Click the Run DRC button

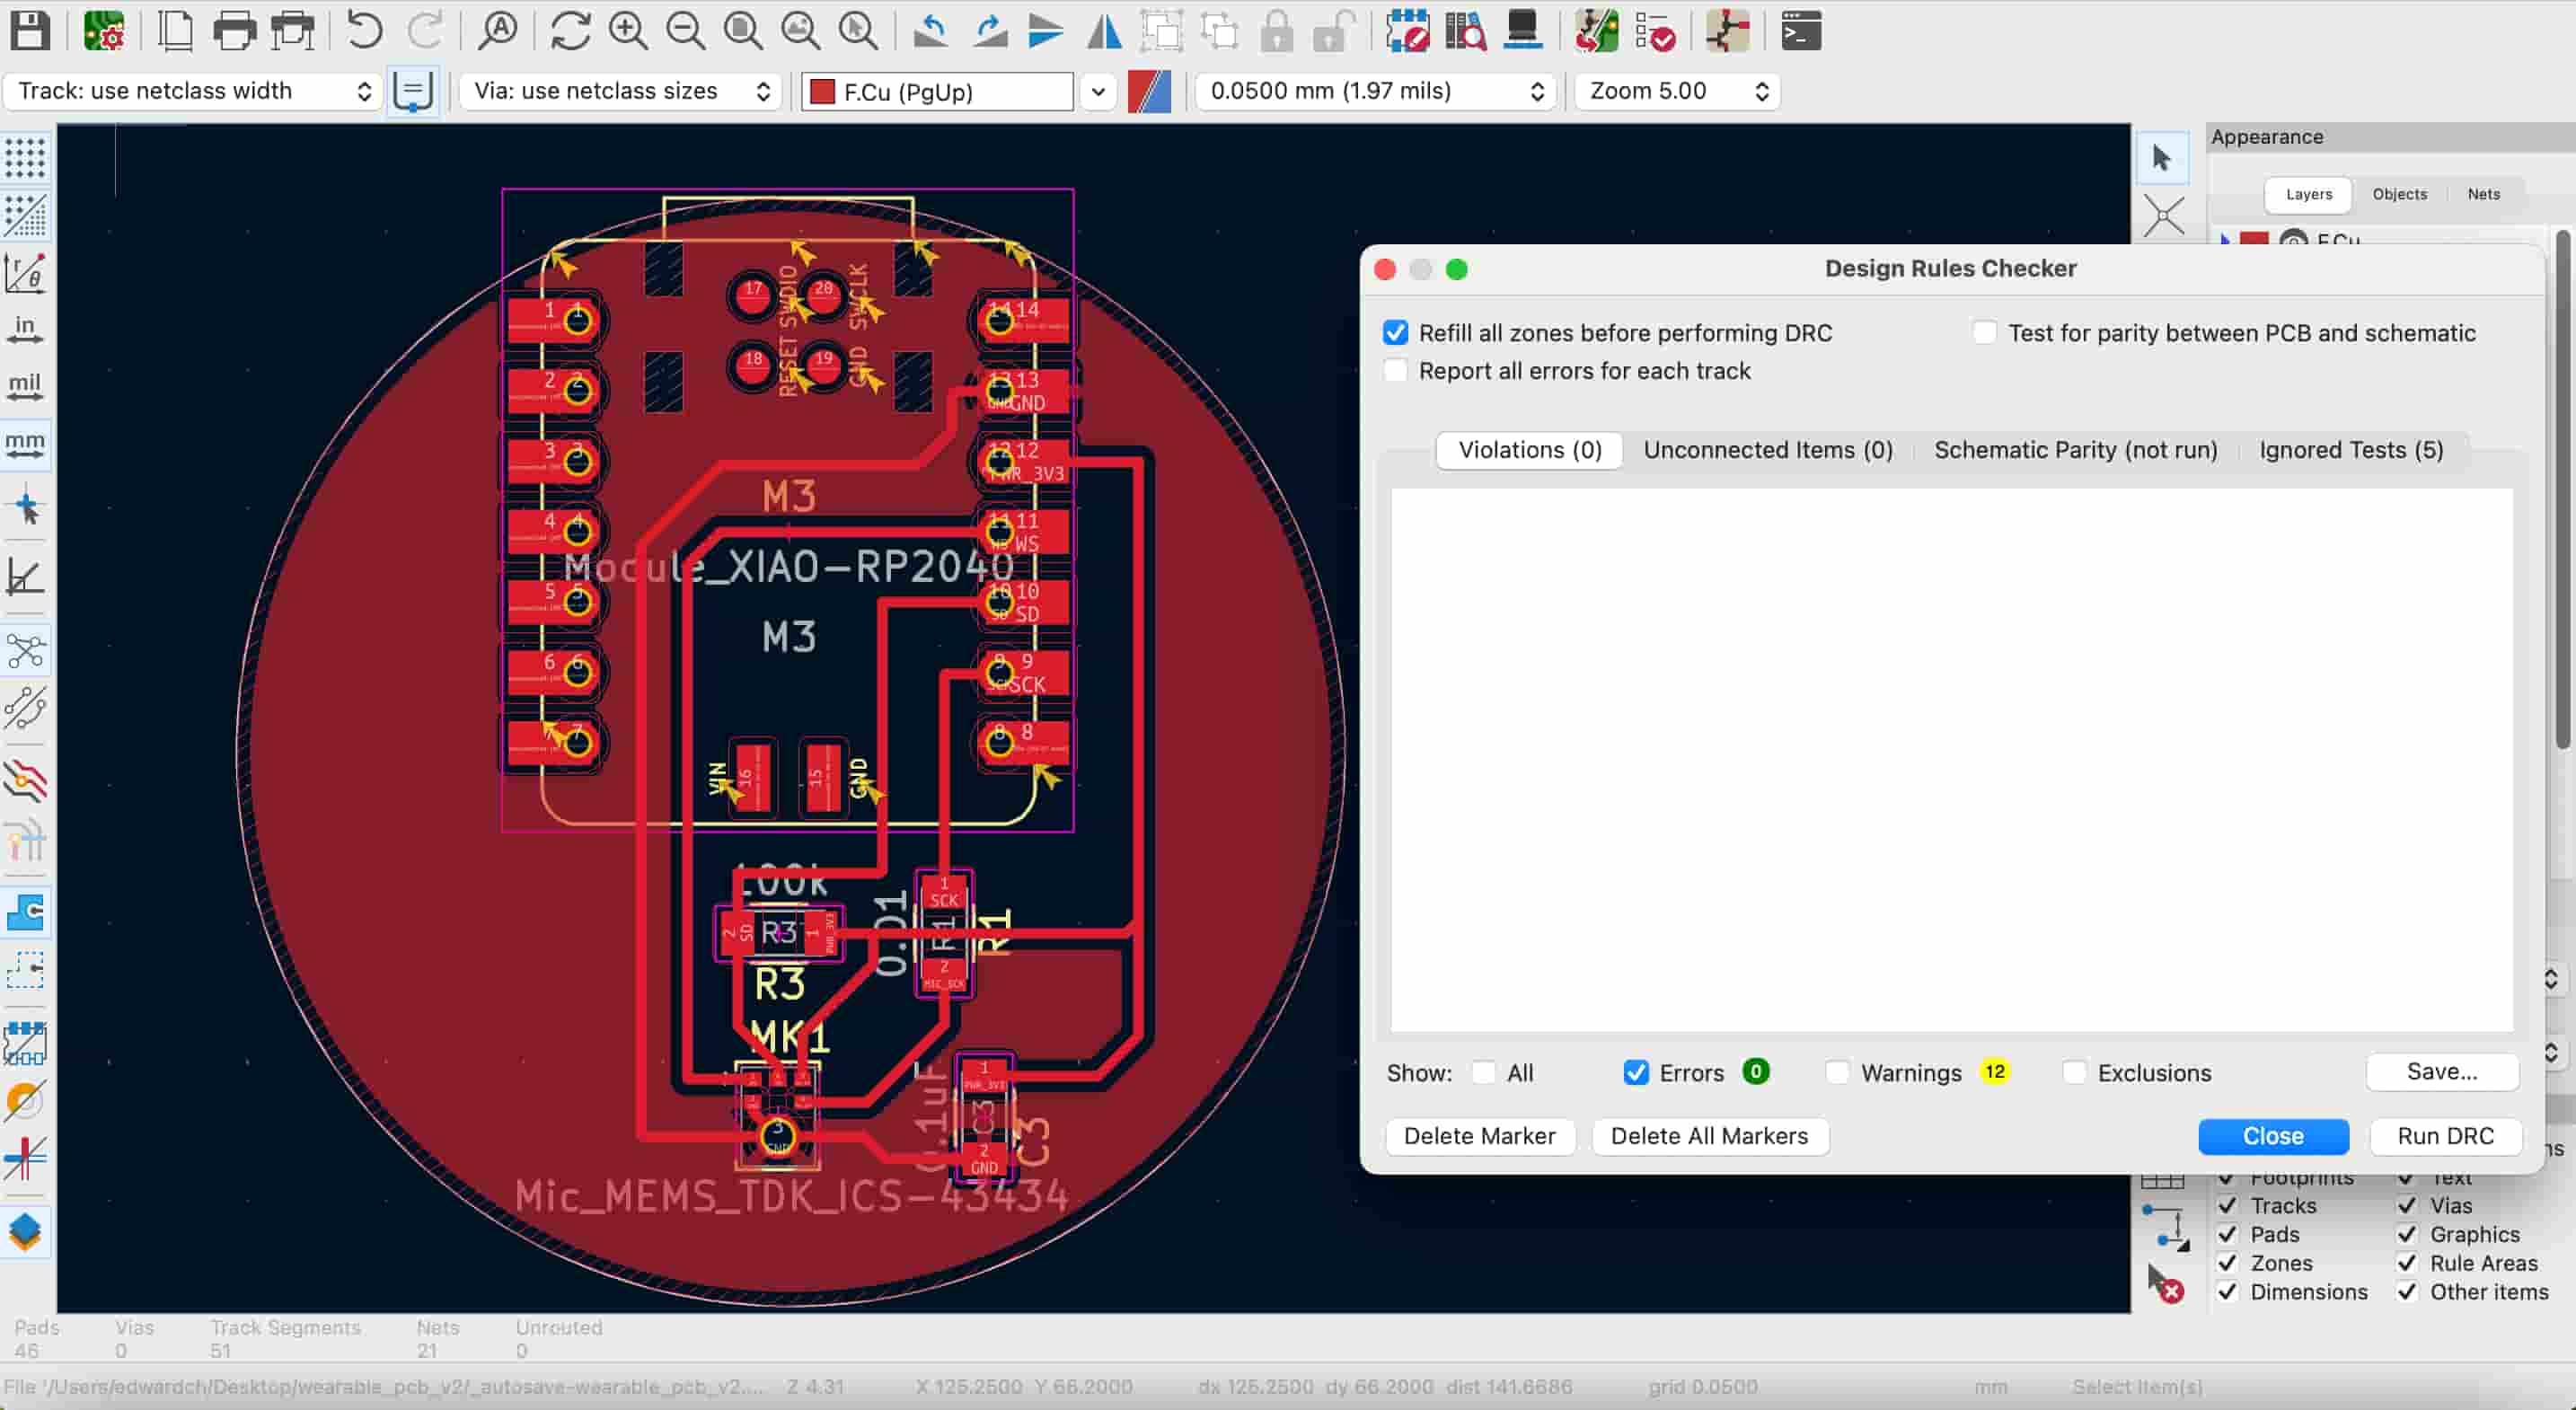point(2444,1136)
